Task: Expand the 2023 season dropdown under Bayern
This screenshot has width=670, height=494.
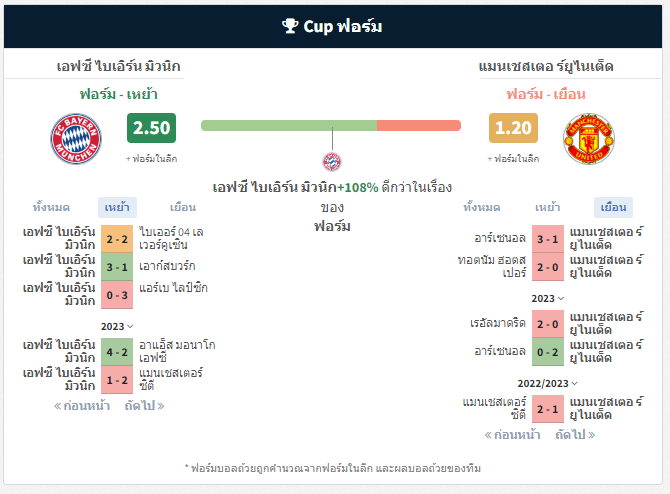Action: pyautogui.click(x=117, y=326)
